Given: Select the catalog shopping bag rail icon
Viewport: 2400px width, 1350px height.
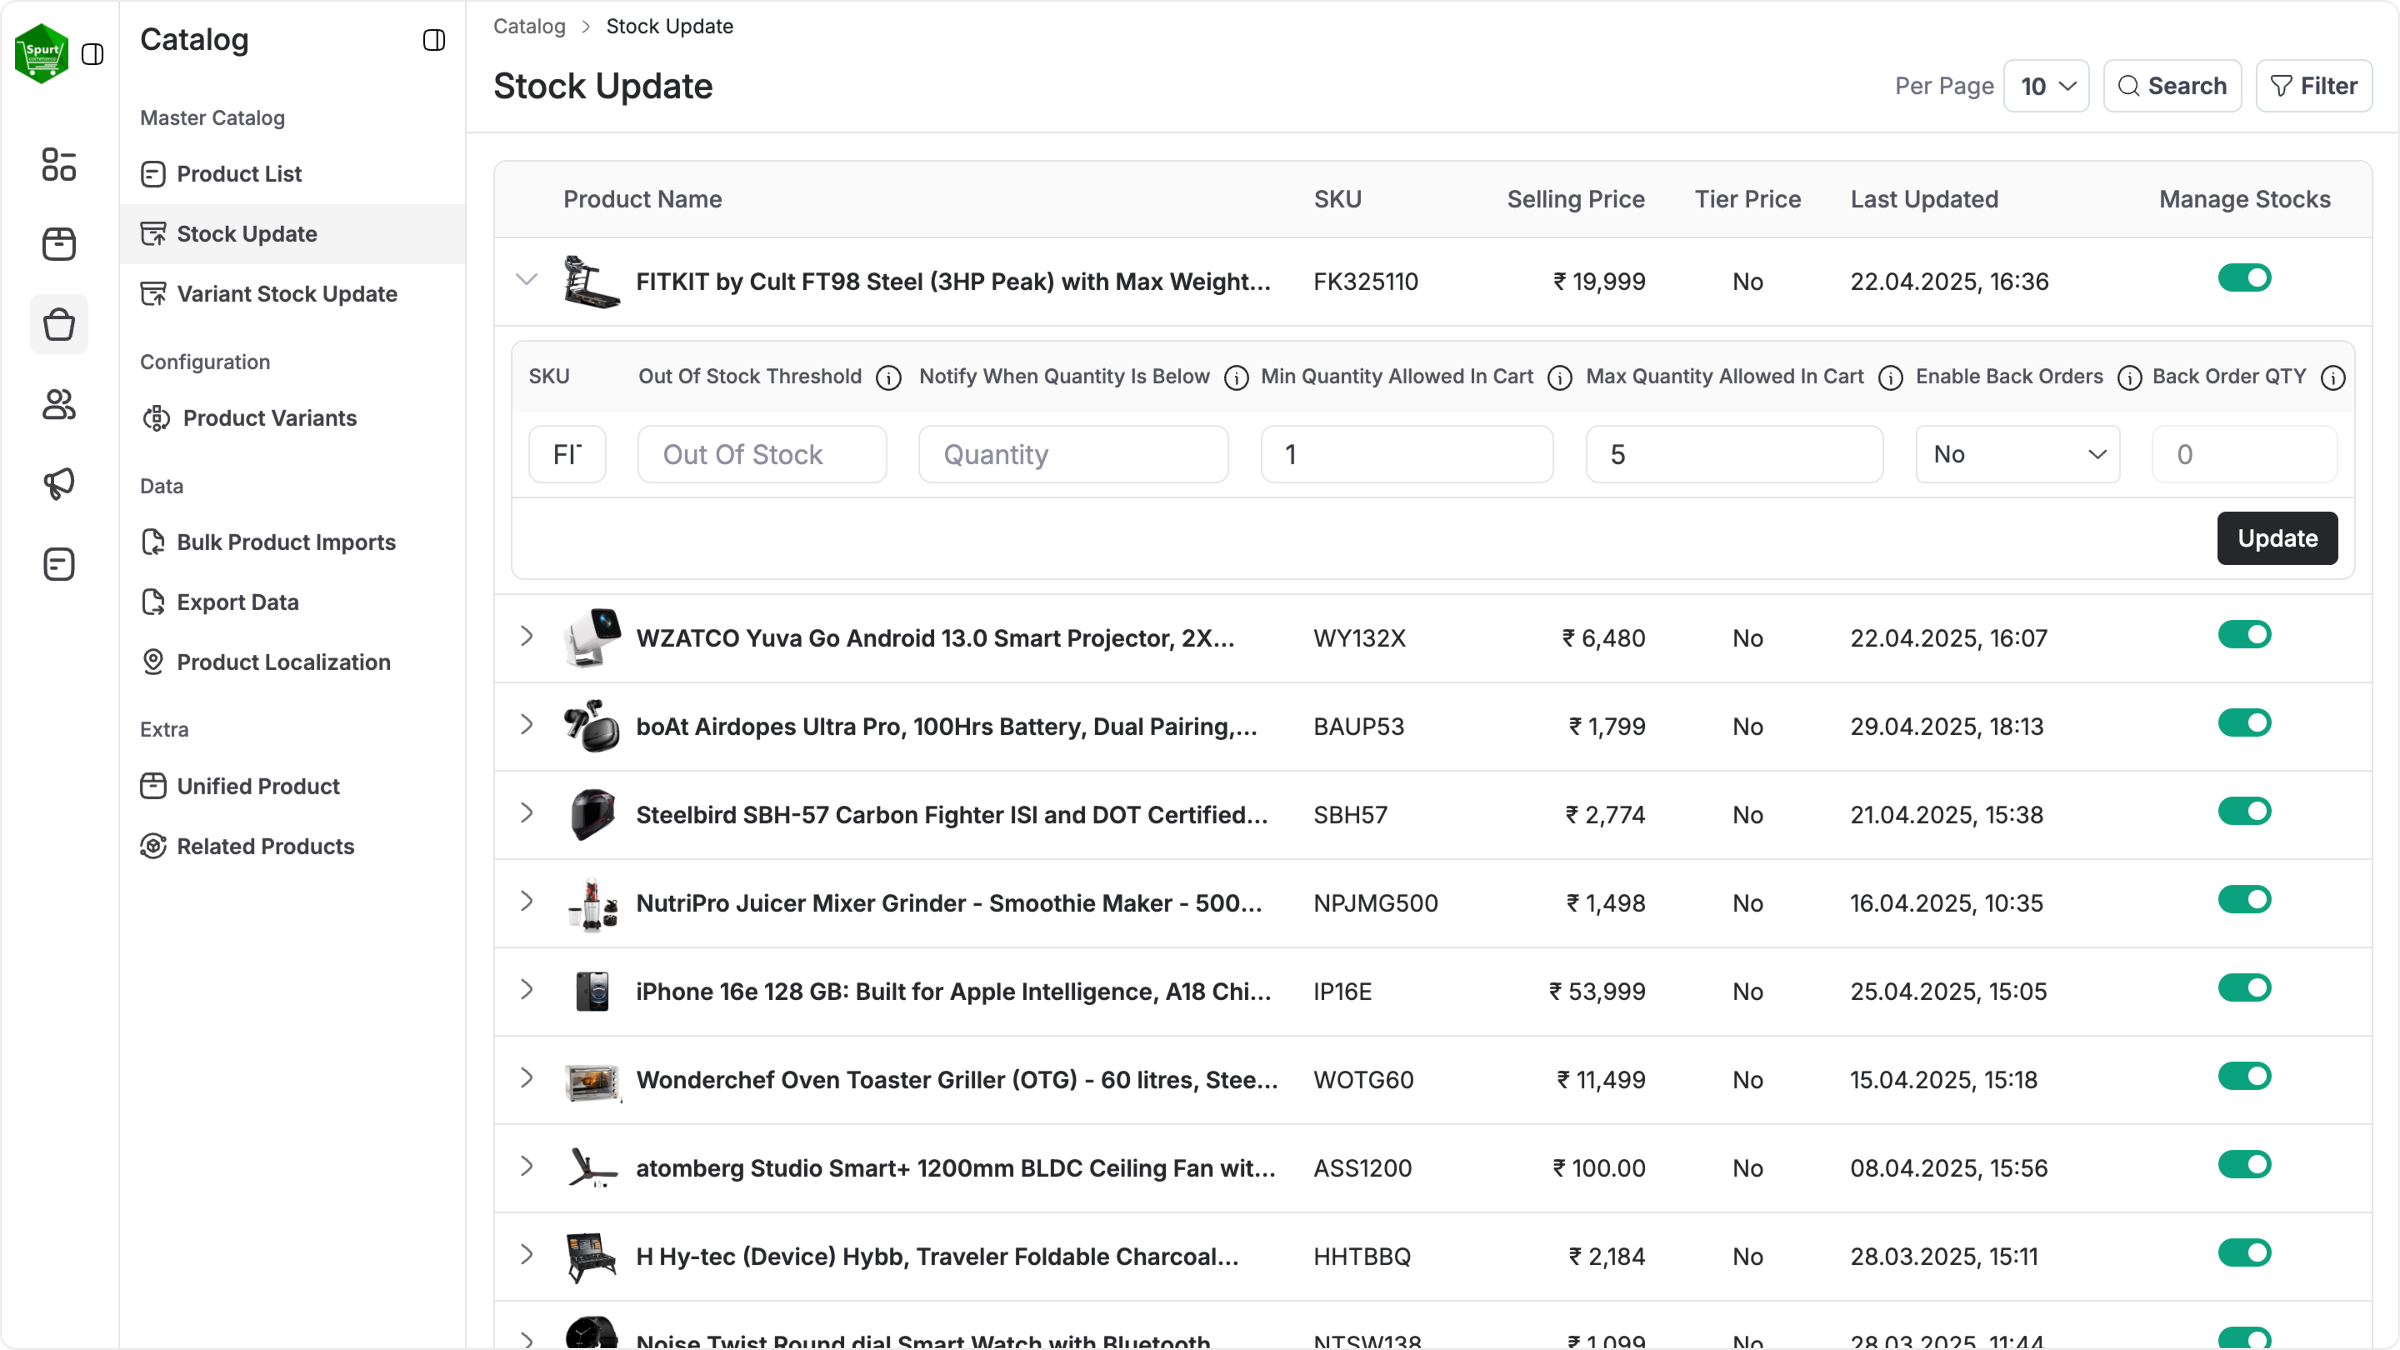Looking at the screenshot, I should click(x=59, y=324).
